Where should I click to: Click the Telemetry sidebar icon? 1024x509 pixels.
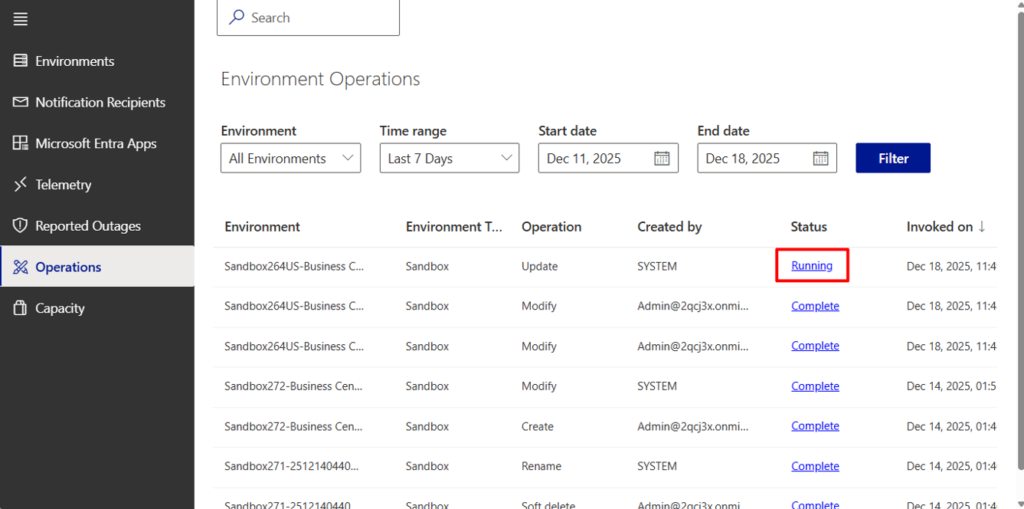pyautogui.click(x=20, y=185)
